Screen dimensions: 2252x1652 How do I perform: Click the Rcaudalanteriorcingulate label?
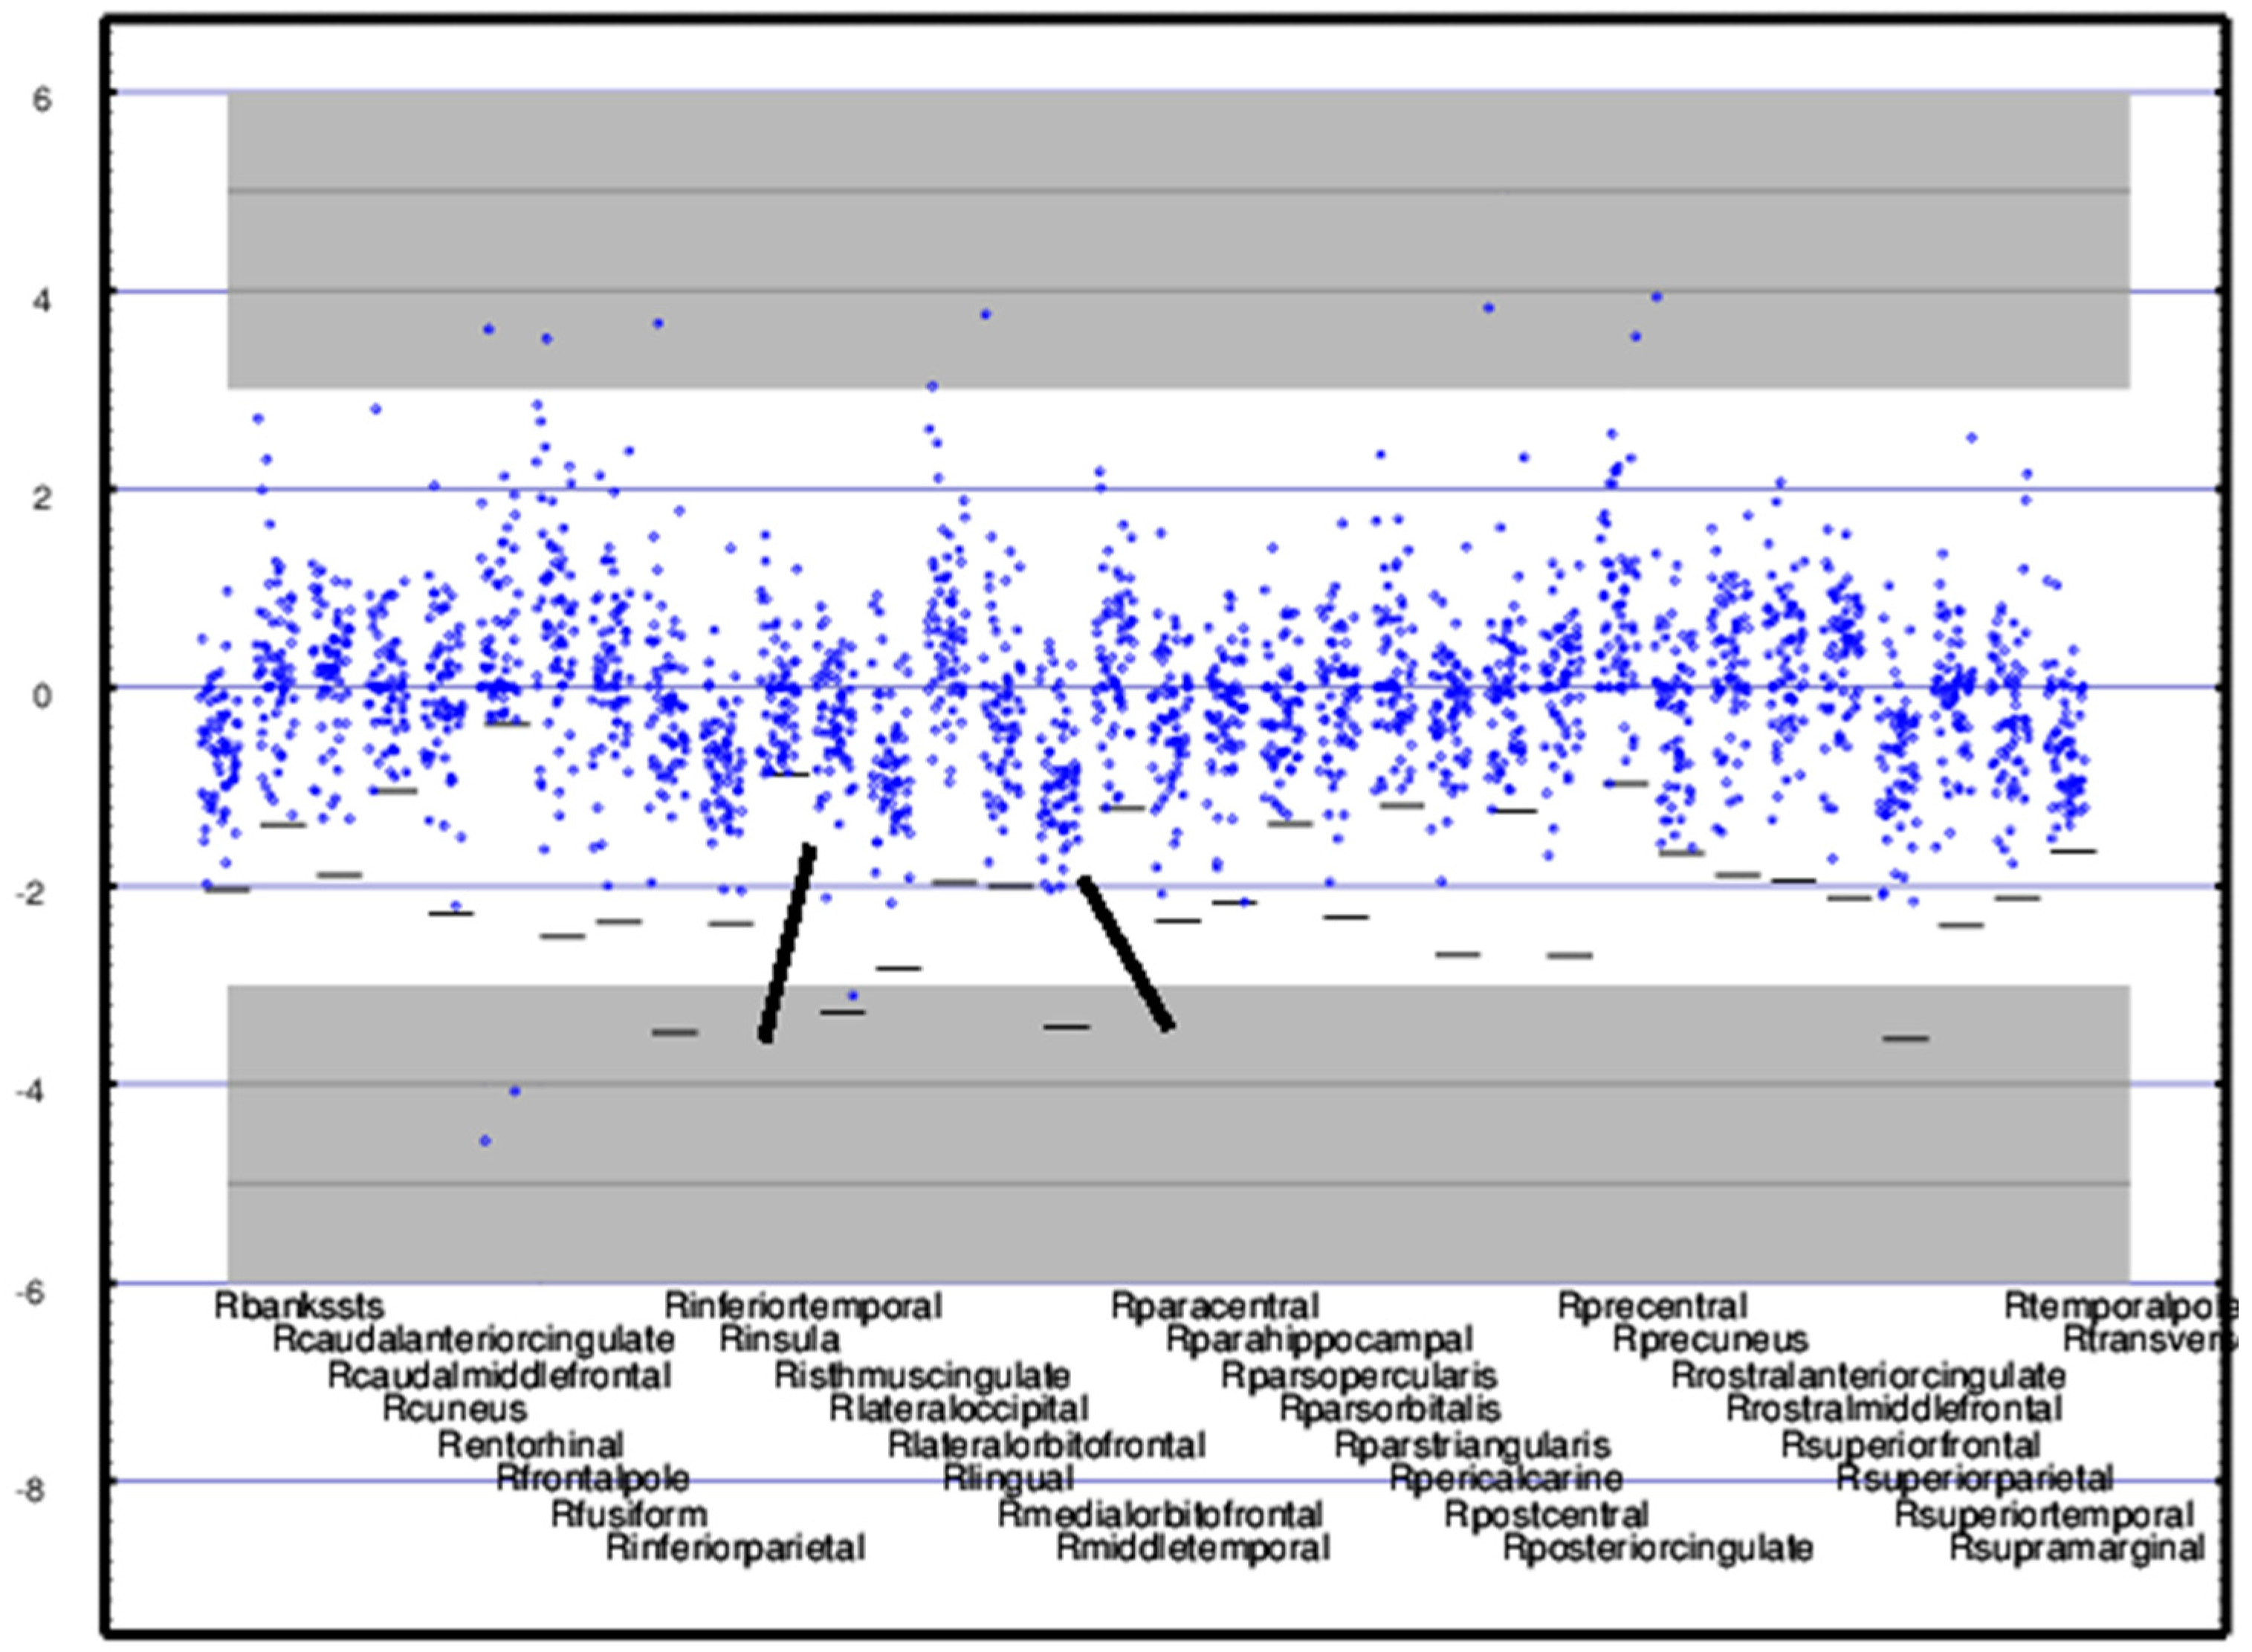[x=474, y=1339]
